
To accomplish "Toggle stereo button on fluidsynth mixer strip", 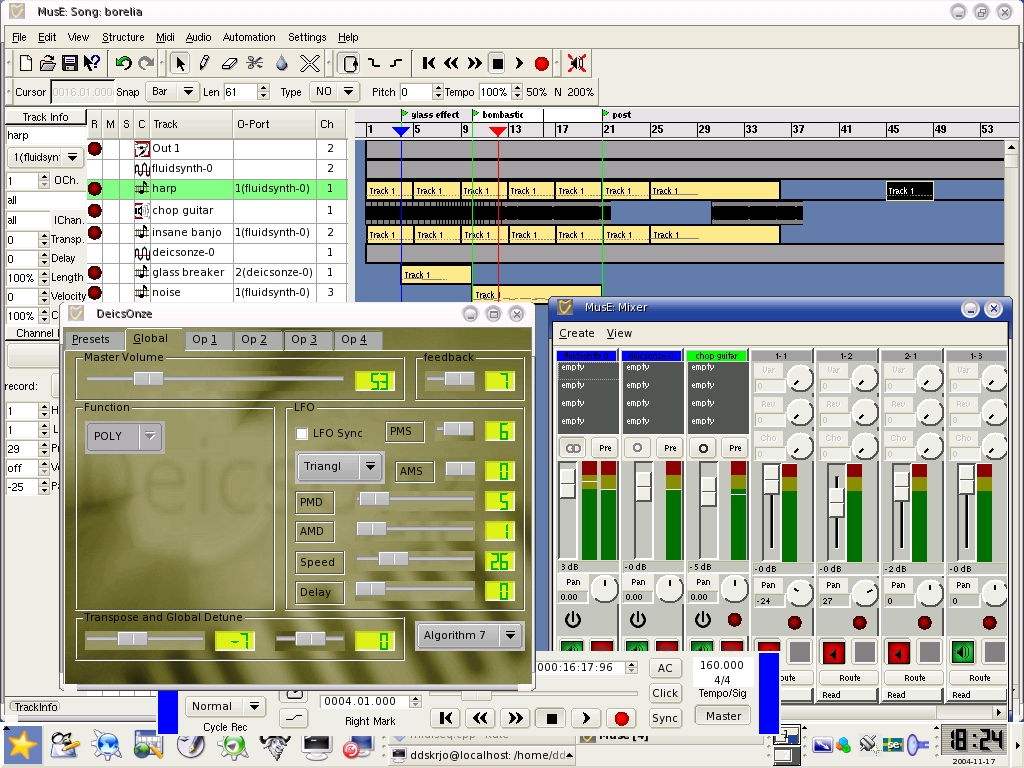I will (x=573, y=448).
